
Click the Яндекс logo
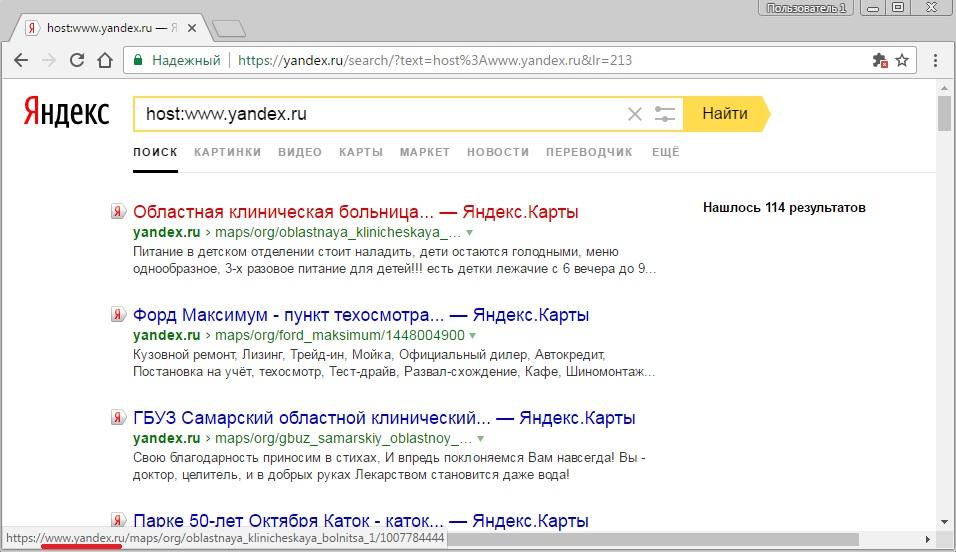(66, 112)
